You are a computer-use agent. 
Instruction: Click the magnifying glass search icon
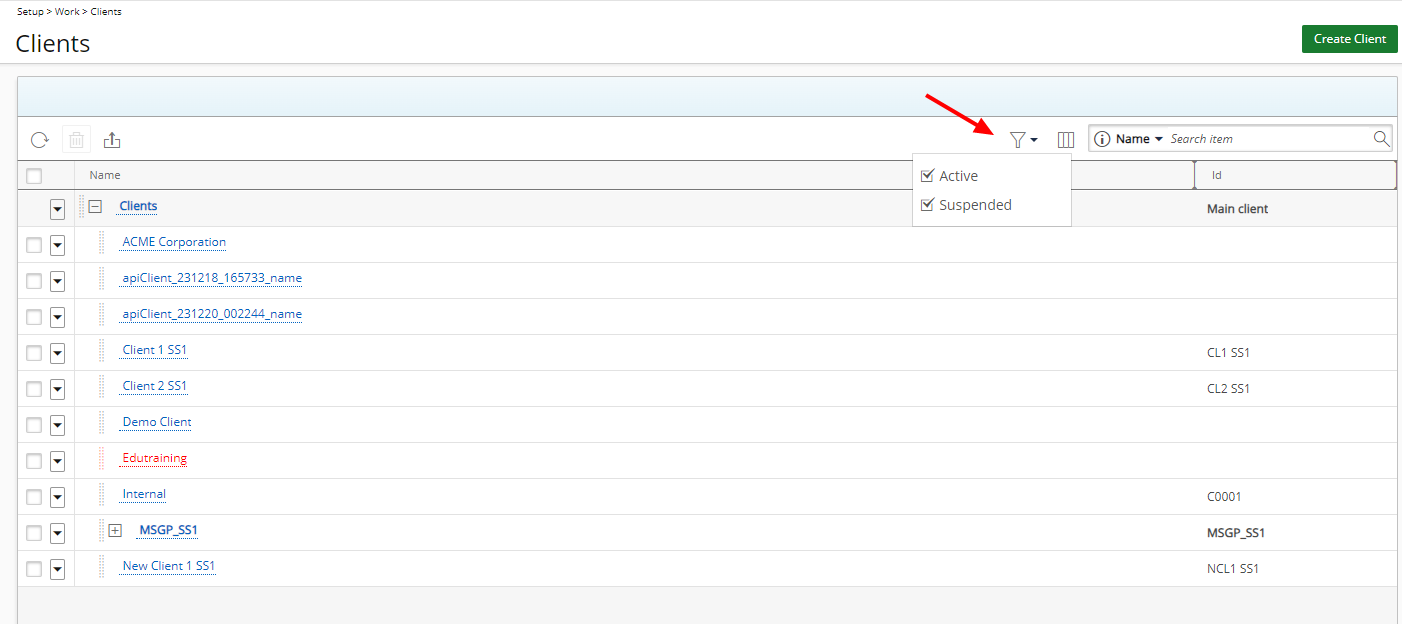pyautogui.click(x=1380, y=138)
